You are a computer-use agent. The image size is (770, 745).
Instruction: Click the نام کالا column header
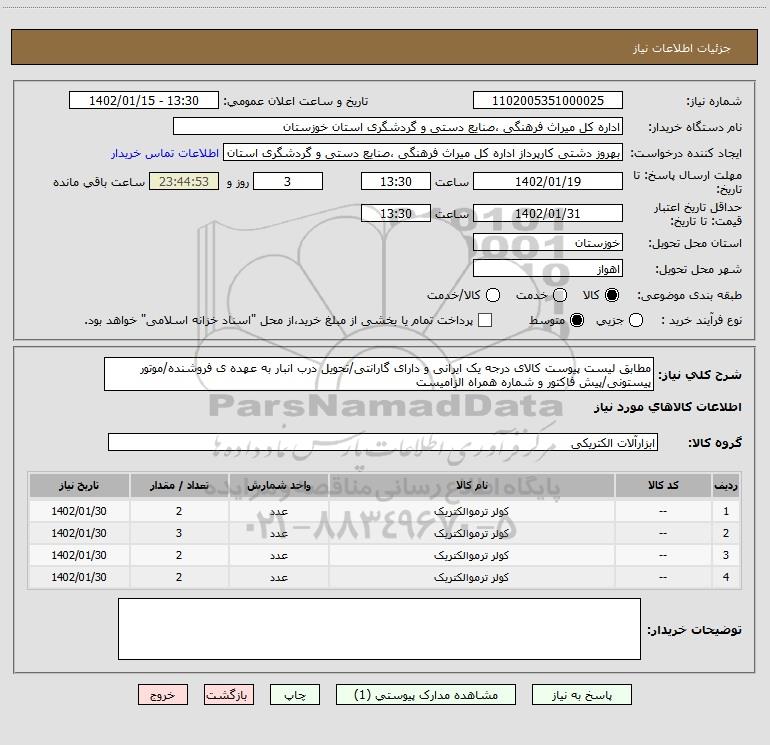[x=471, y=485]
